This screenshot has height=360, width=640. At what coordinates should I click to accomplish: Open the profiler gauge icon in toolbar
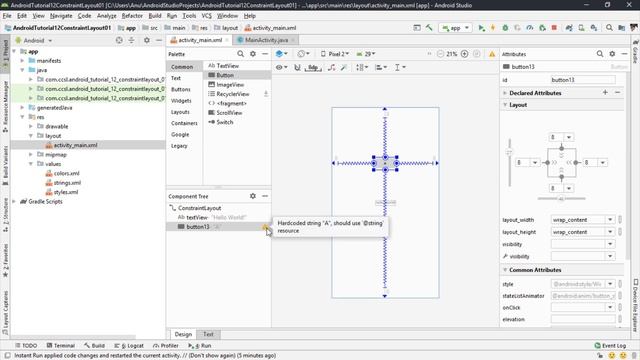point(530,28)
